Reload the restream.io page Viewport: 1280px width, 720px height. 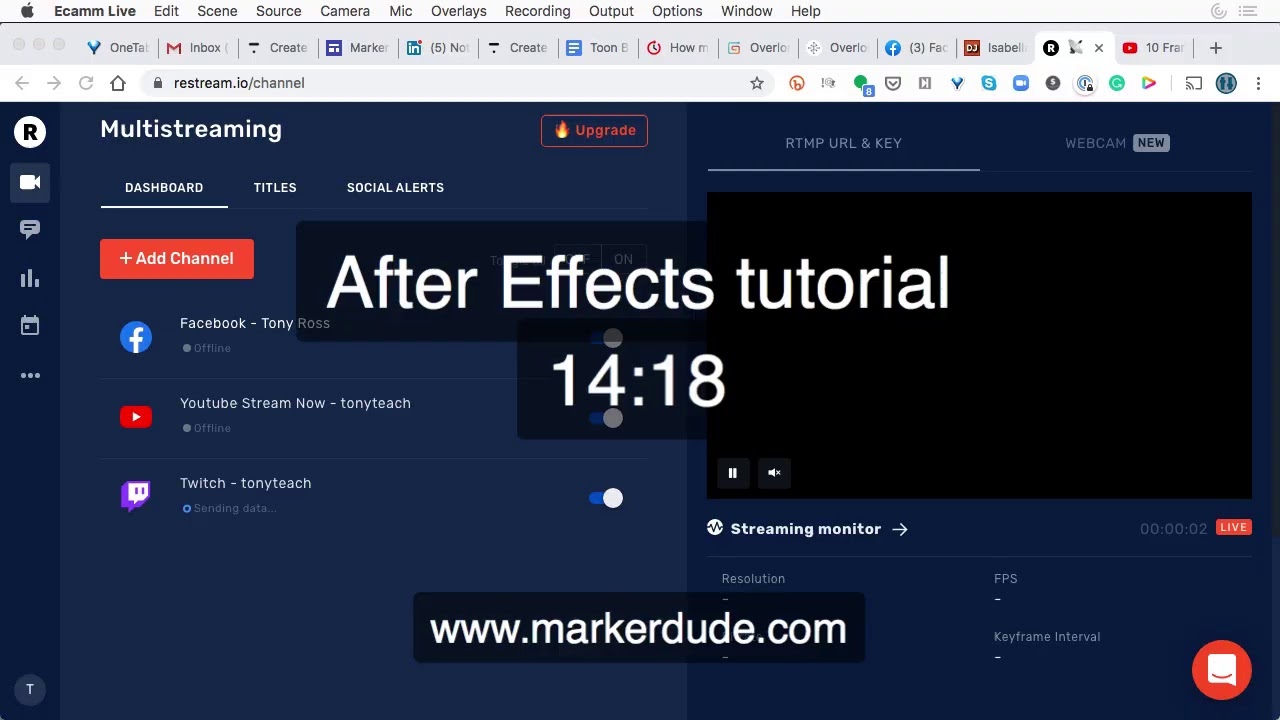point(86,83)
